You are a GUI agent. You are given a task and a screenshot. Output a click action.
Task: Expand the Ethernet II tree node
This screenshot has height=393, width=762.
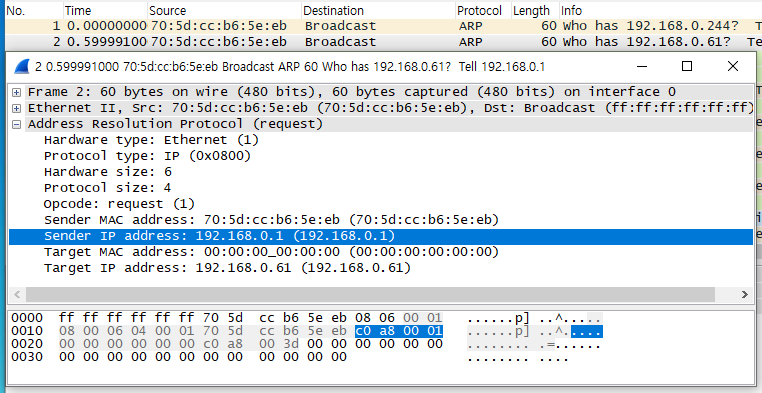(x=17, y=108)
